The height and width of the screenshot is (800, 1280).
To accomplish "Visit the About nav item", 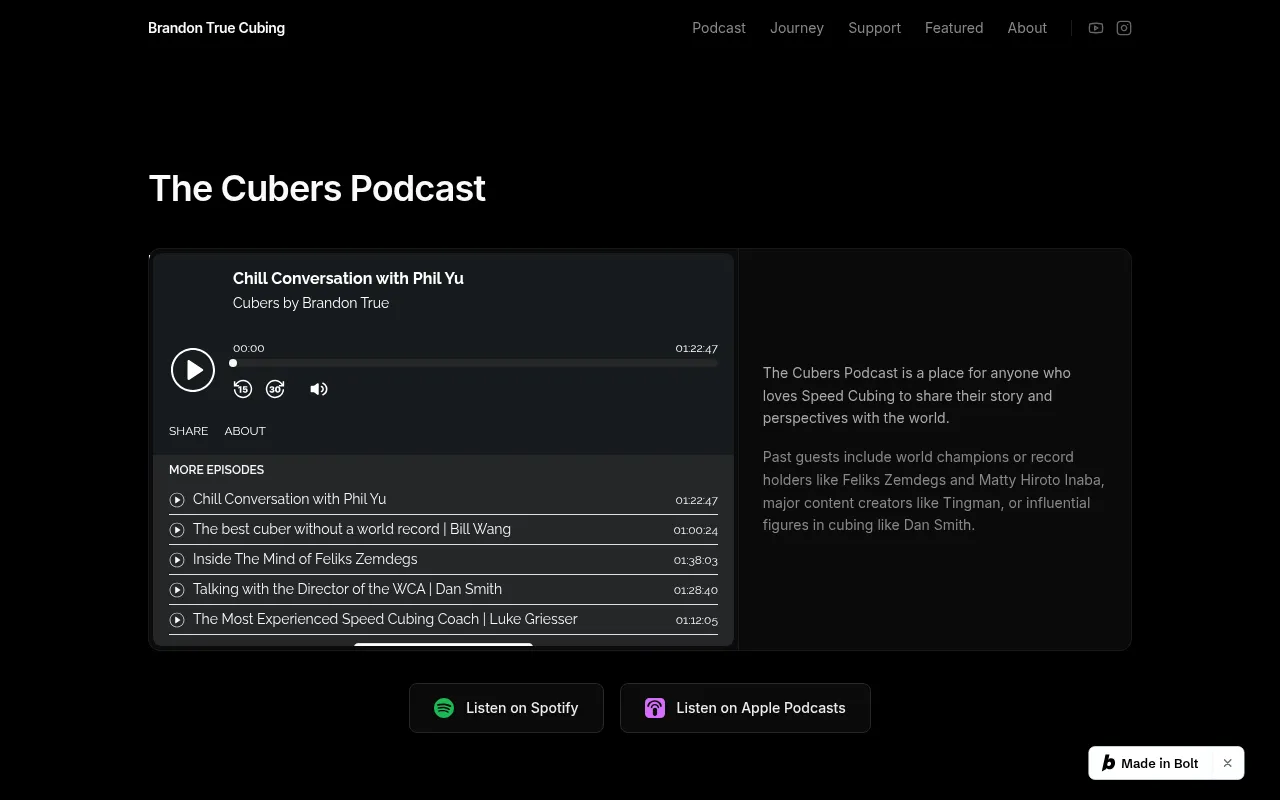I will point(1027,28).
